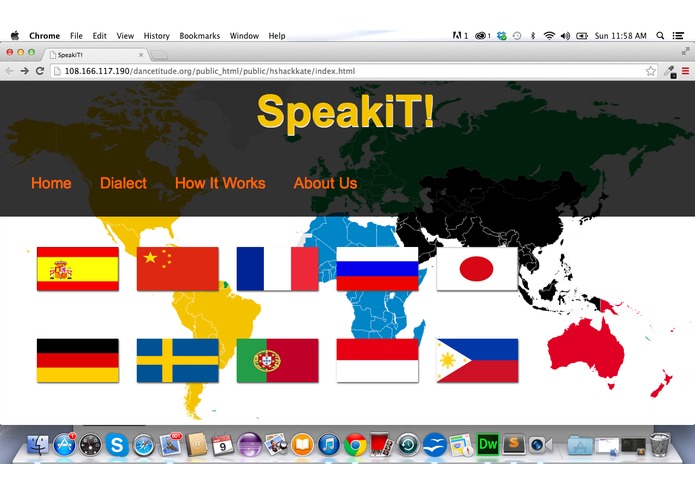Pick the Japan flag

coord(477,269)
